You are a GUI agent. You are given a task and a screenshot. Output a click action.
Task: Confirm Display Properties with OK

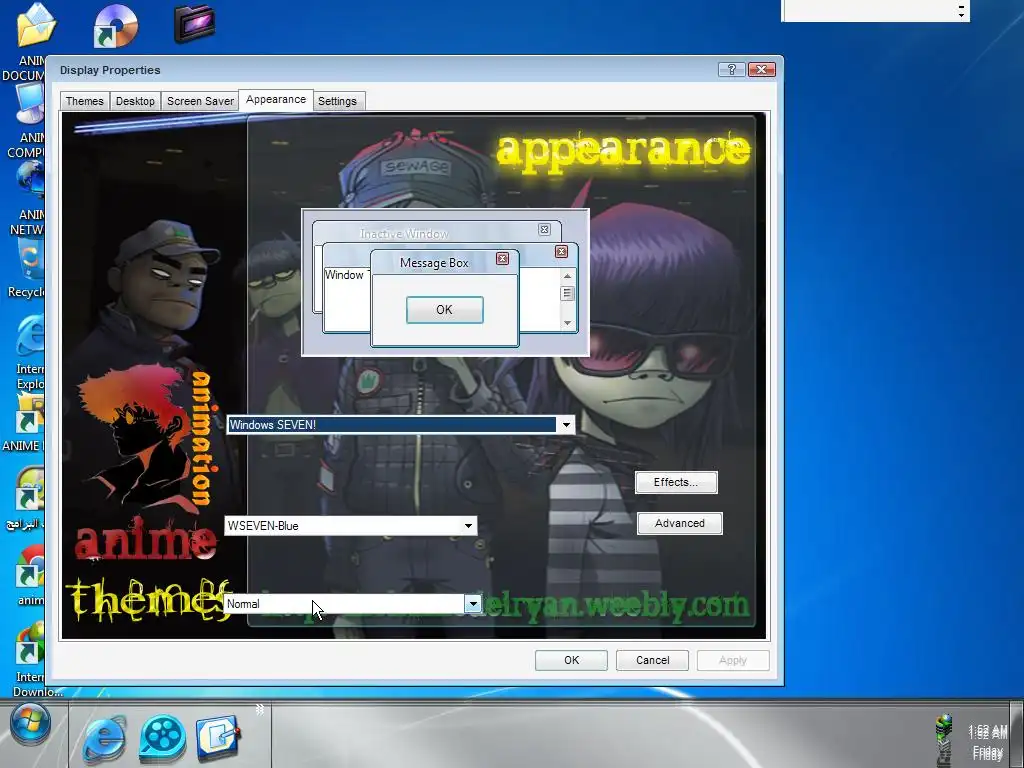pos(571,660)
